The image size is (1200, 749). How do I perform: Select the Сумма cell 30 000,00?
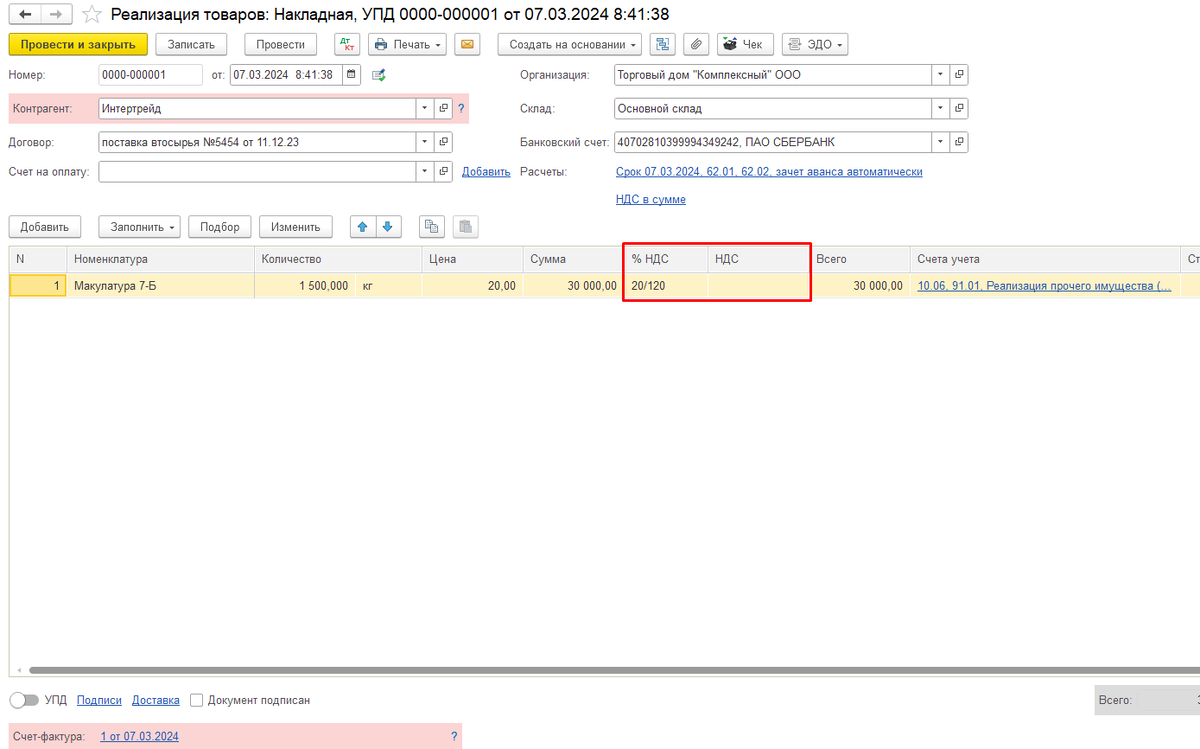pyautogui.click(x=573, y=286)
